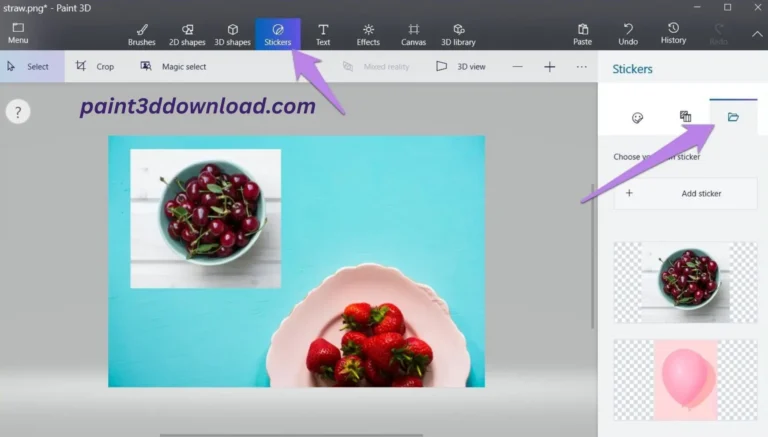Toggle the 3D view
Screen dimensions: 768x437
(461, 66)
